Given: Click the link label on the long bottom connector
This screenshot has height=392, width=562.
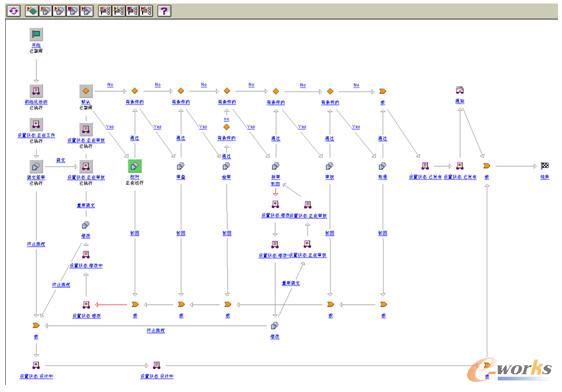Looking at the screenshot, I should 156,330.
